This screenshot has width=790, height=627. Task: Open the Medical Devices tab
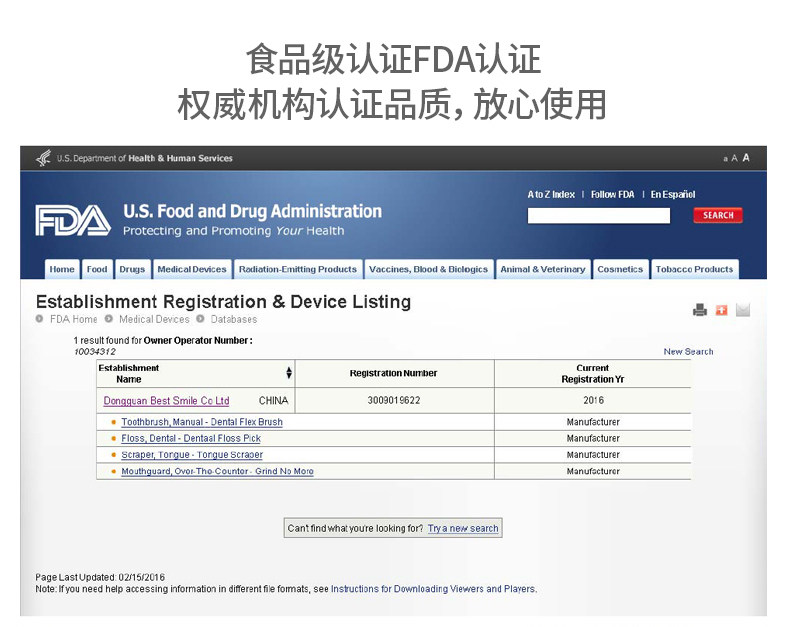(192, 269)
